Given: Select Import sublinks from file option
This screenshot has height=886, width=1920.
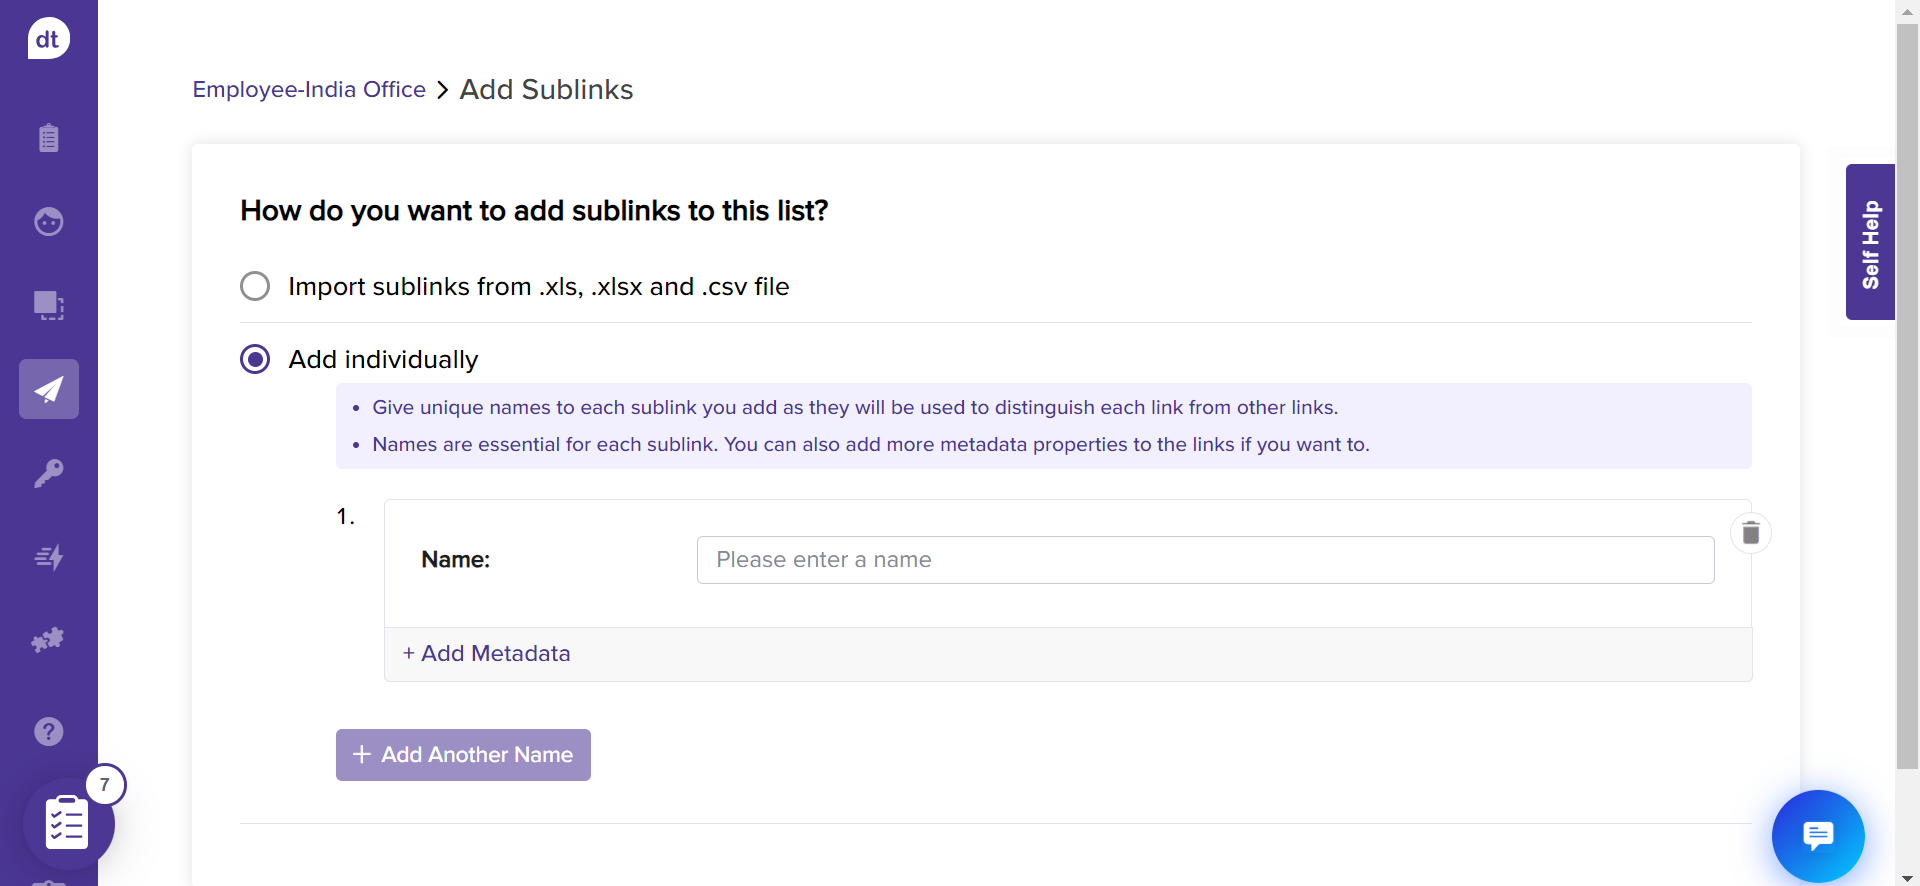Looking at the screenshot, I should [x=255, y=286].
